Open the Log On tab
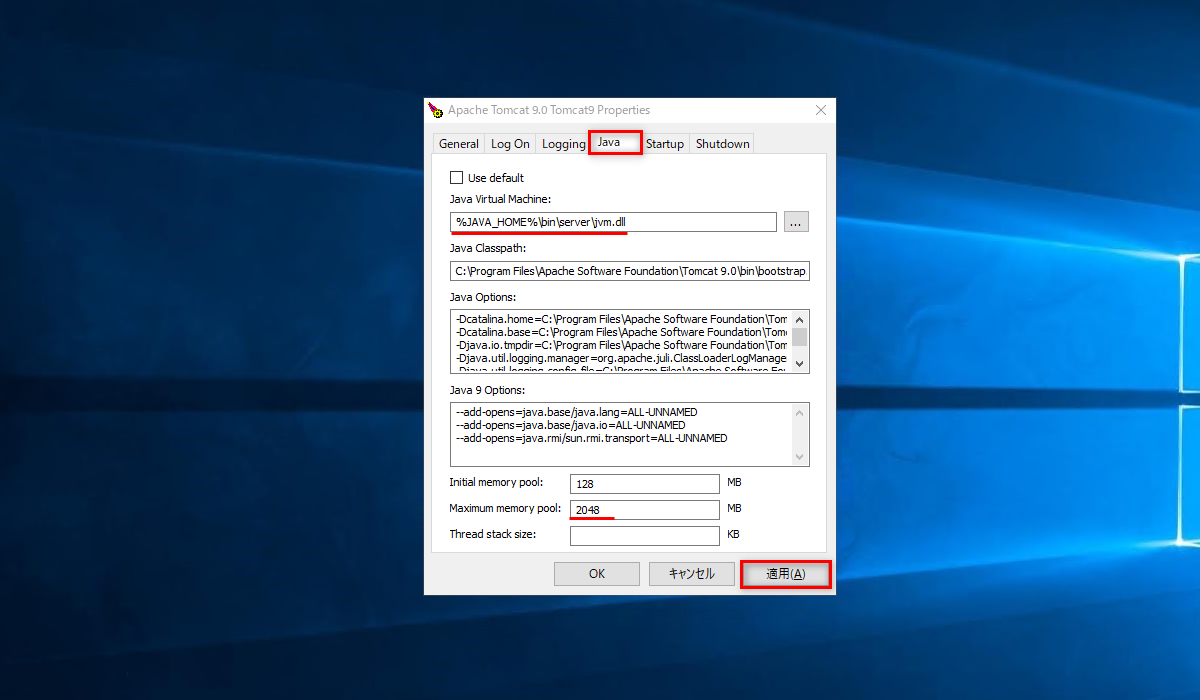The width and height of the screenshot is (1200, 700). [x=510, y=144]
